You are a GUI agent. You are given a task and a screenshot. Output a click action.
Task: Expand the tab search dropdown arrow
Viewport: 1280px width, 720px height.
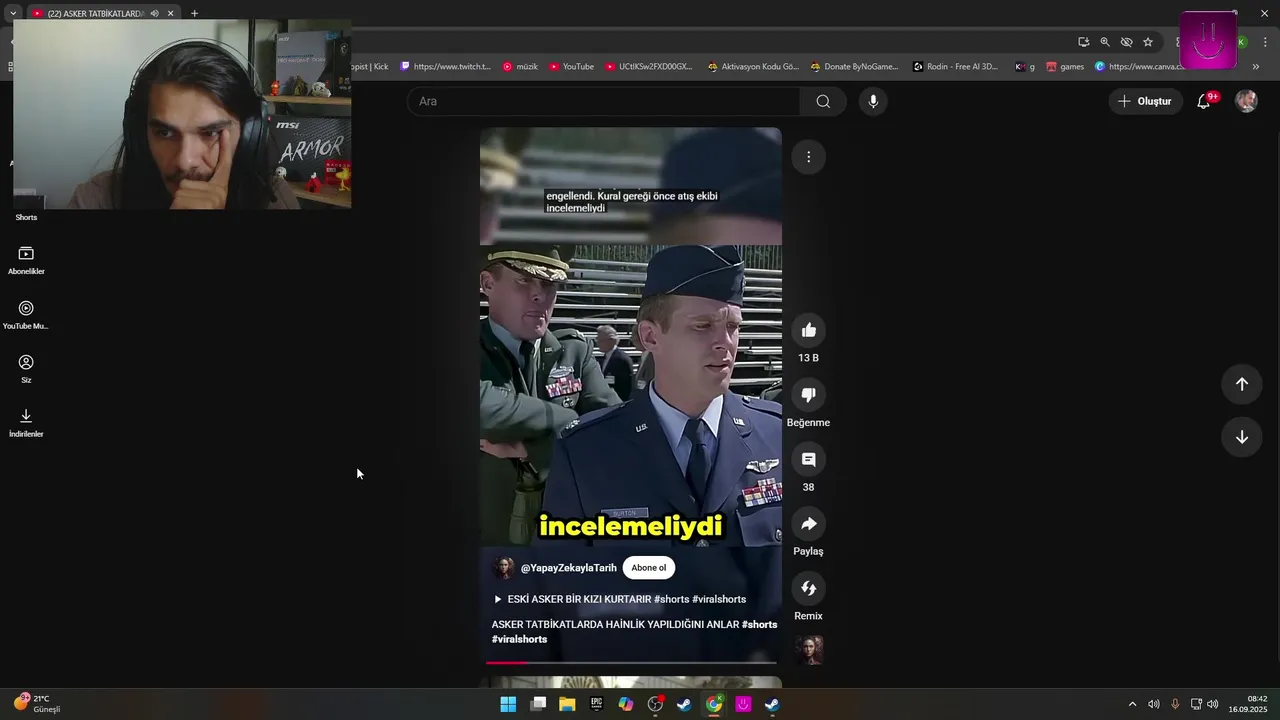pos(13,13)
